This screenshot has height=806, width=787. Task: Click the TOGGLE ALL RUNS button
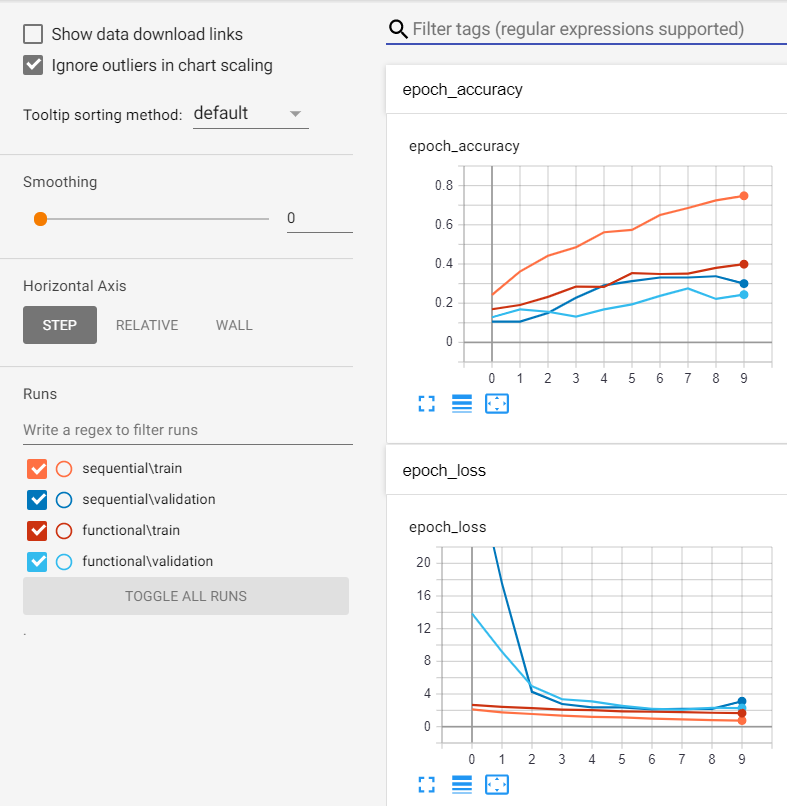[185, 596]
